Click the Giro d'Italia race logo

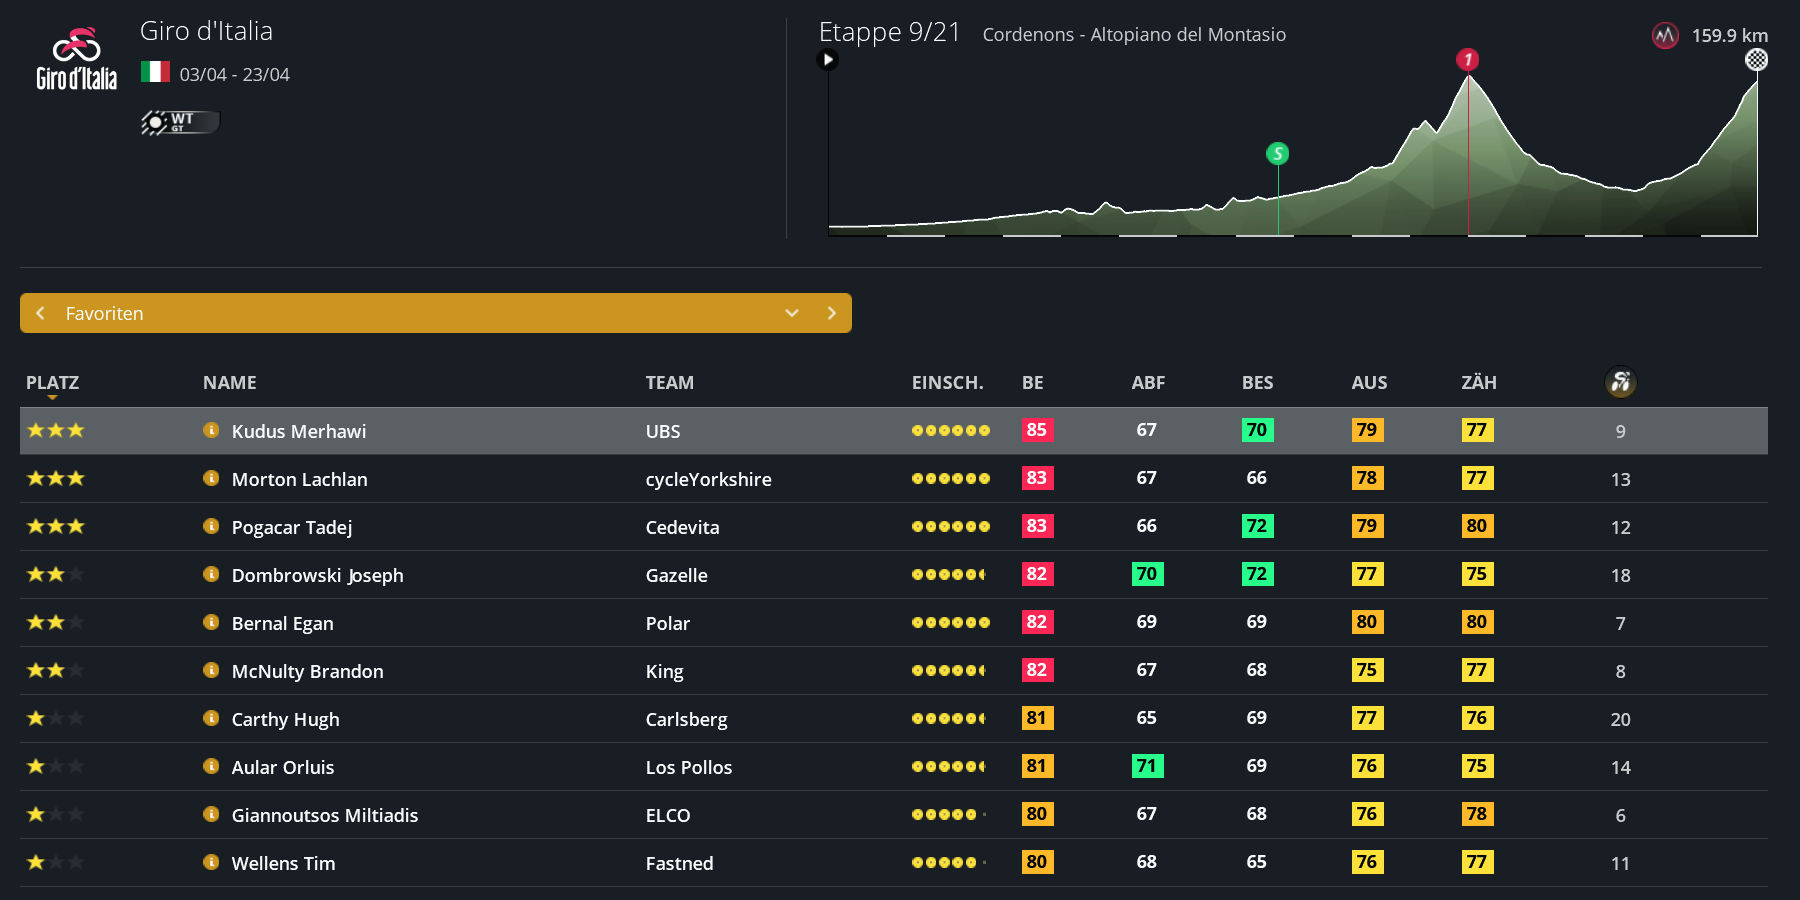coord(76,59)
